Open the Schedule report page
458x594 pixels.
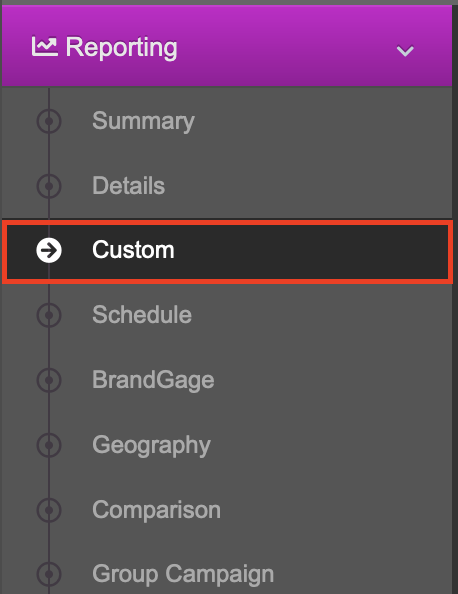pos(142,314)
